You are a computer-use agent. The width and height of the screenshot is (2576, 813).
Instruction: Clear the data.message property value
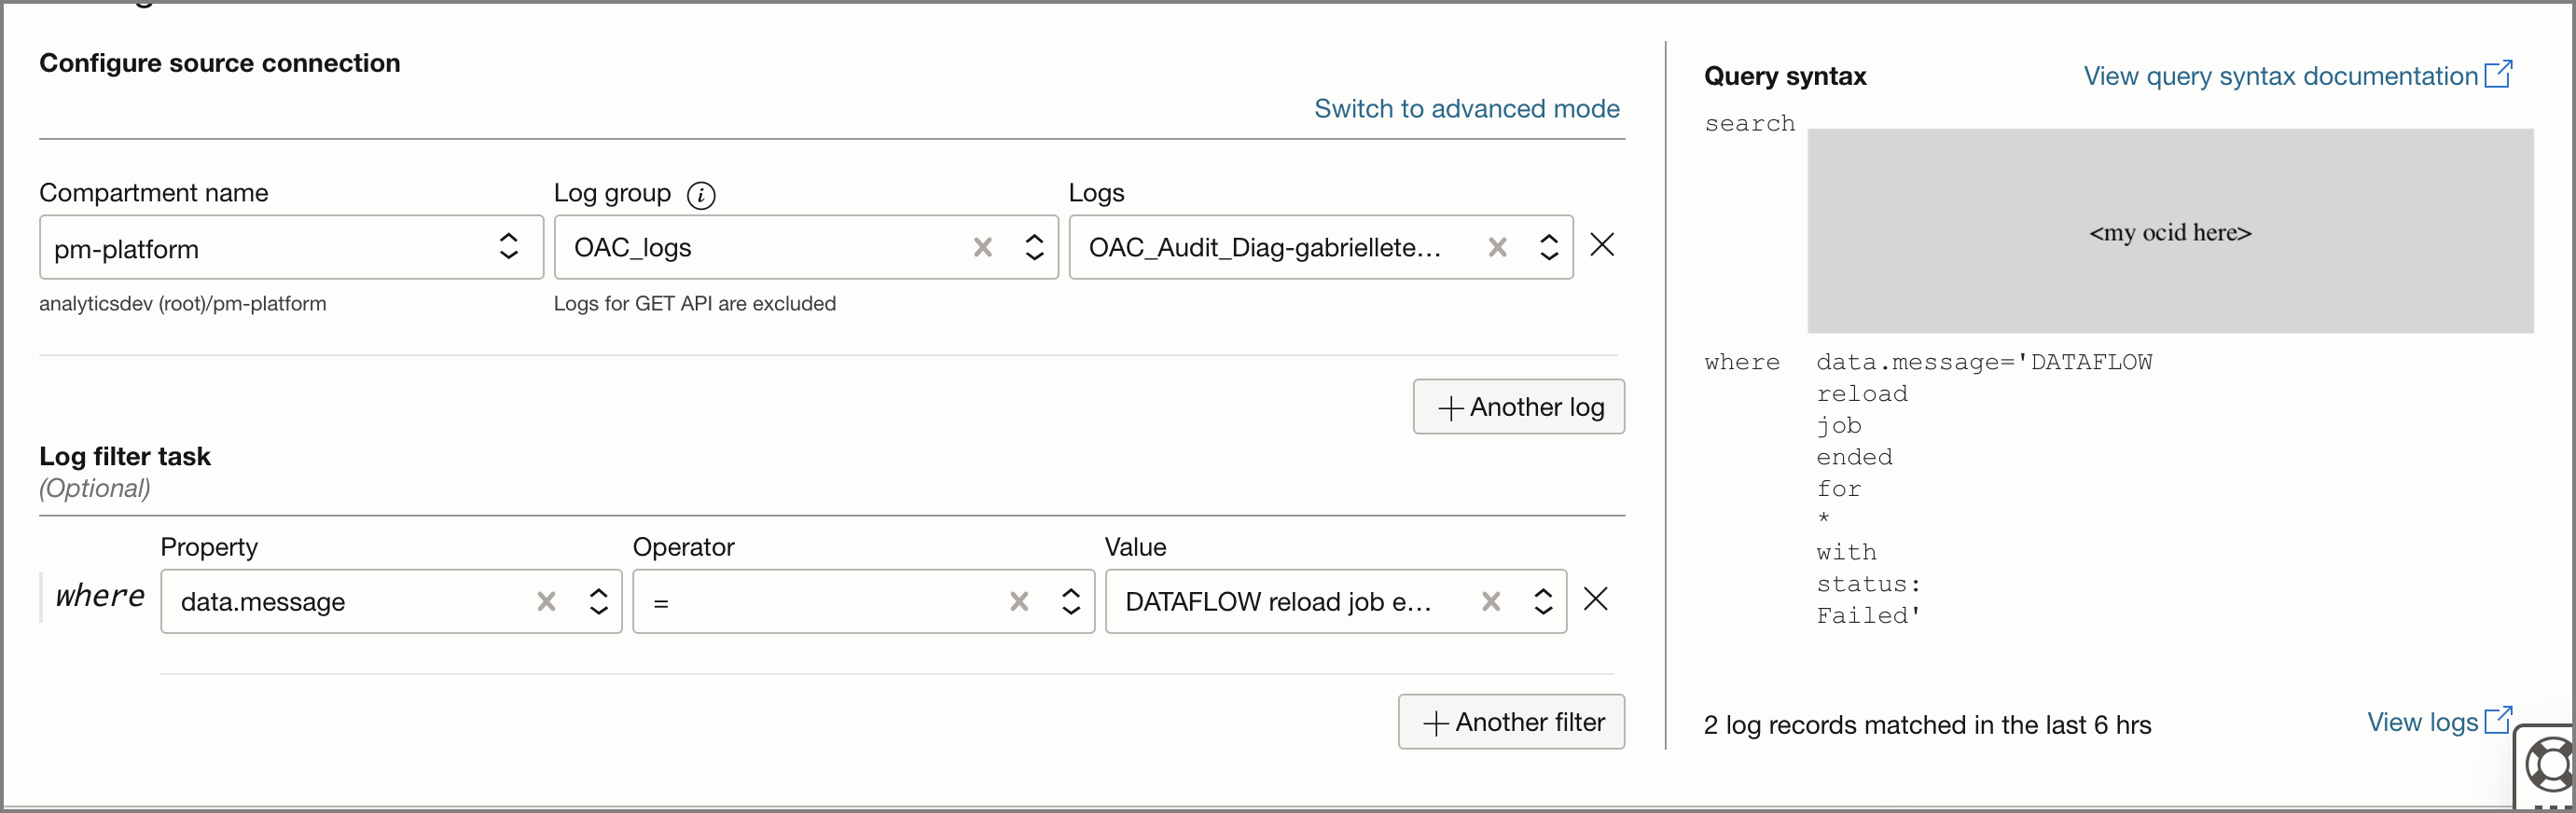pos(546,601)
